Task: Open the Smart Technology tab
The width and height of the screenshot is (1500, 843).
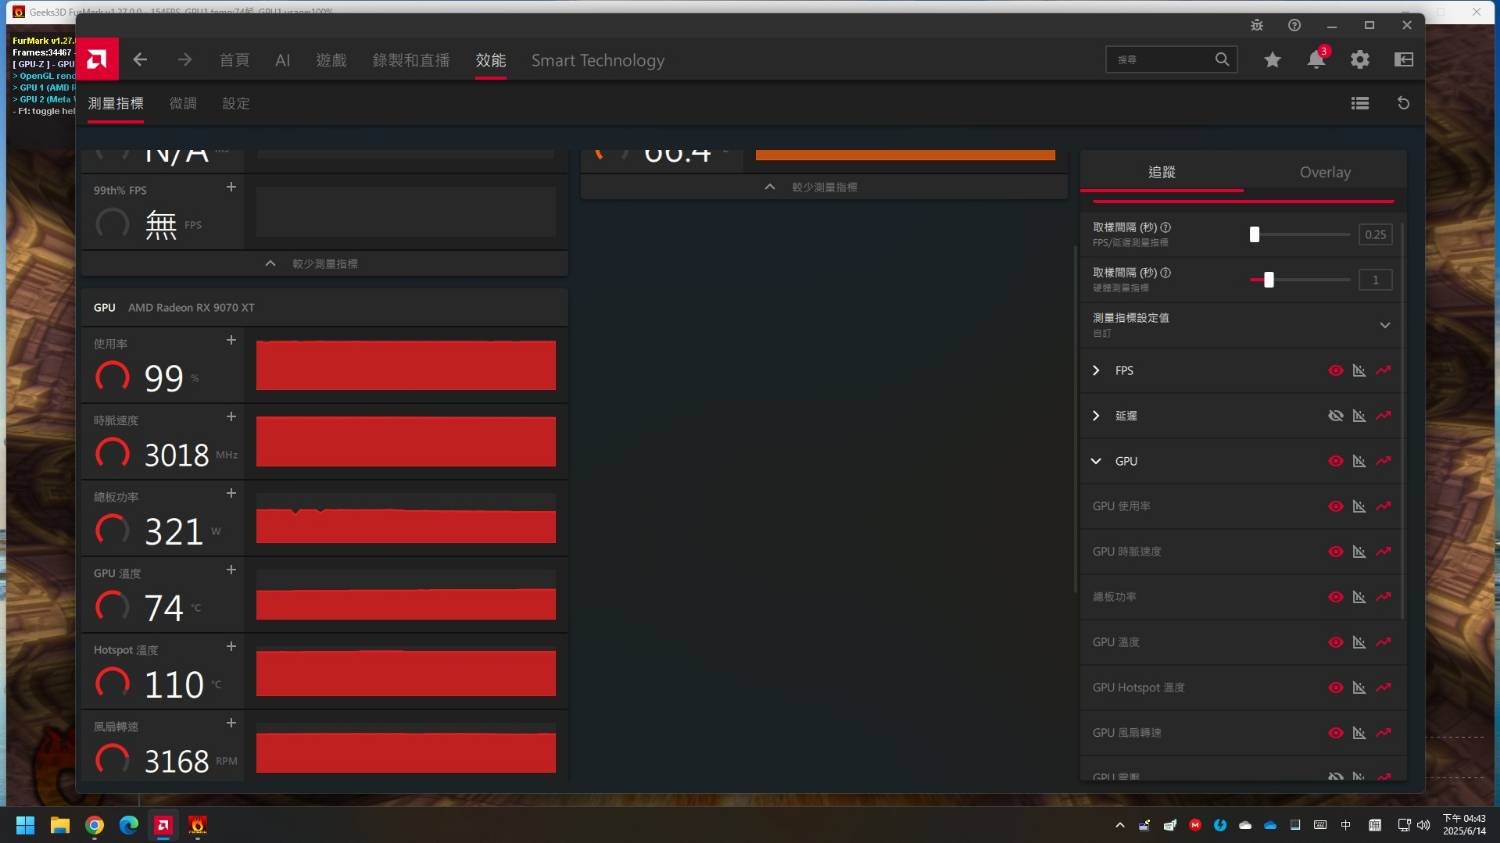Action: point(598,60)
